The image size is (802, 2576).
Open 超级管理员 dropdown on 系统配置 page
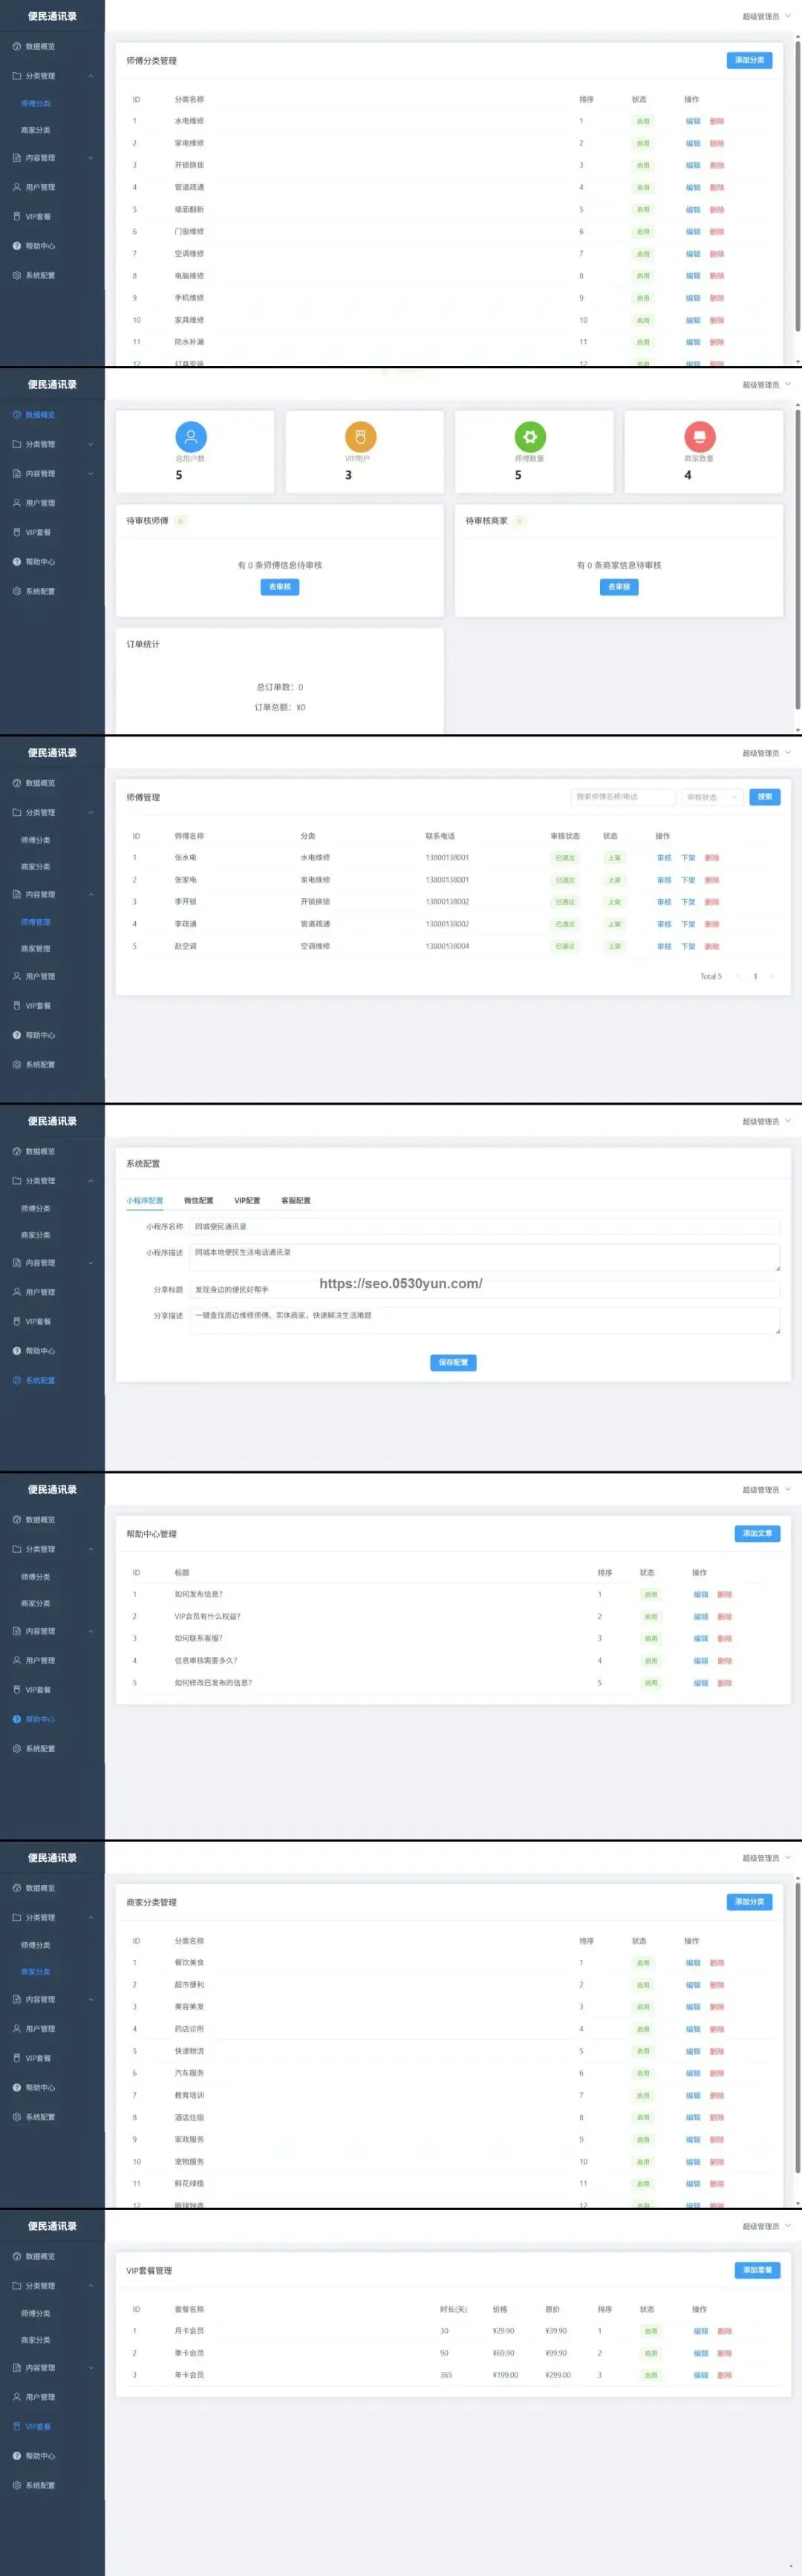coord(766,1122)
